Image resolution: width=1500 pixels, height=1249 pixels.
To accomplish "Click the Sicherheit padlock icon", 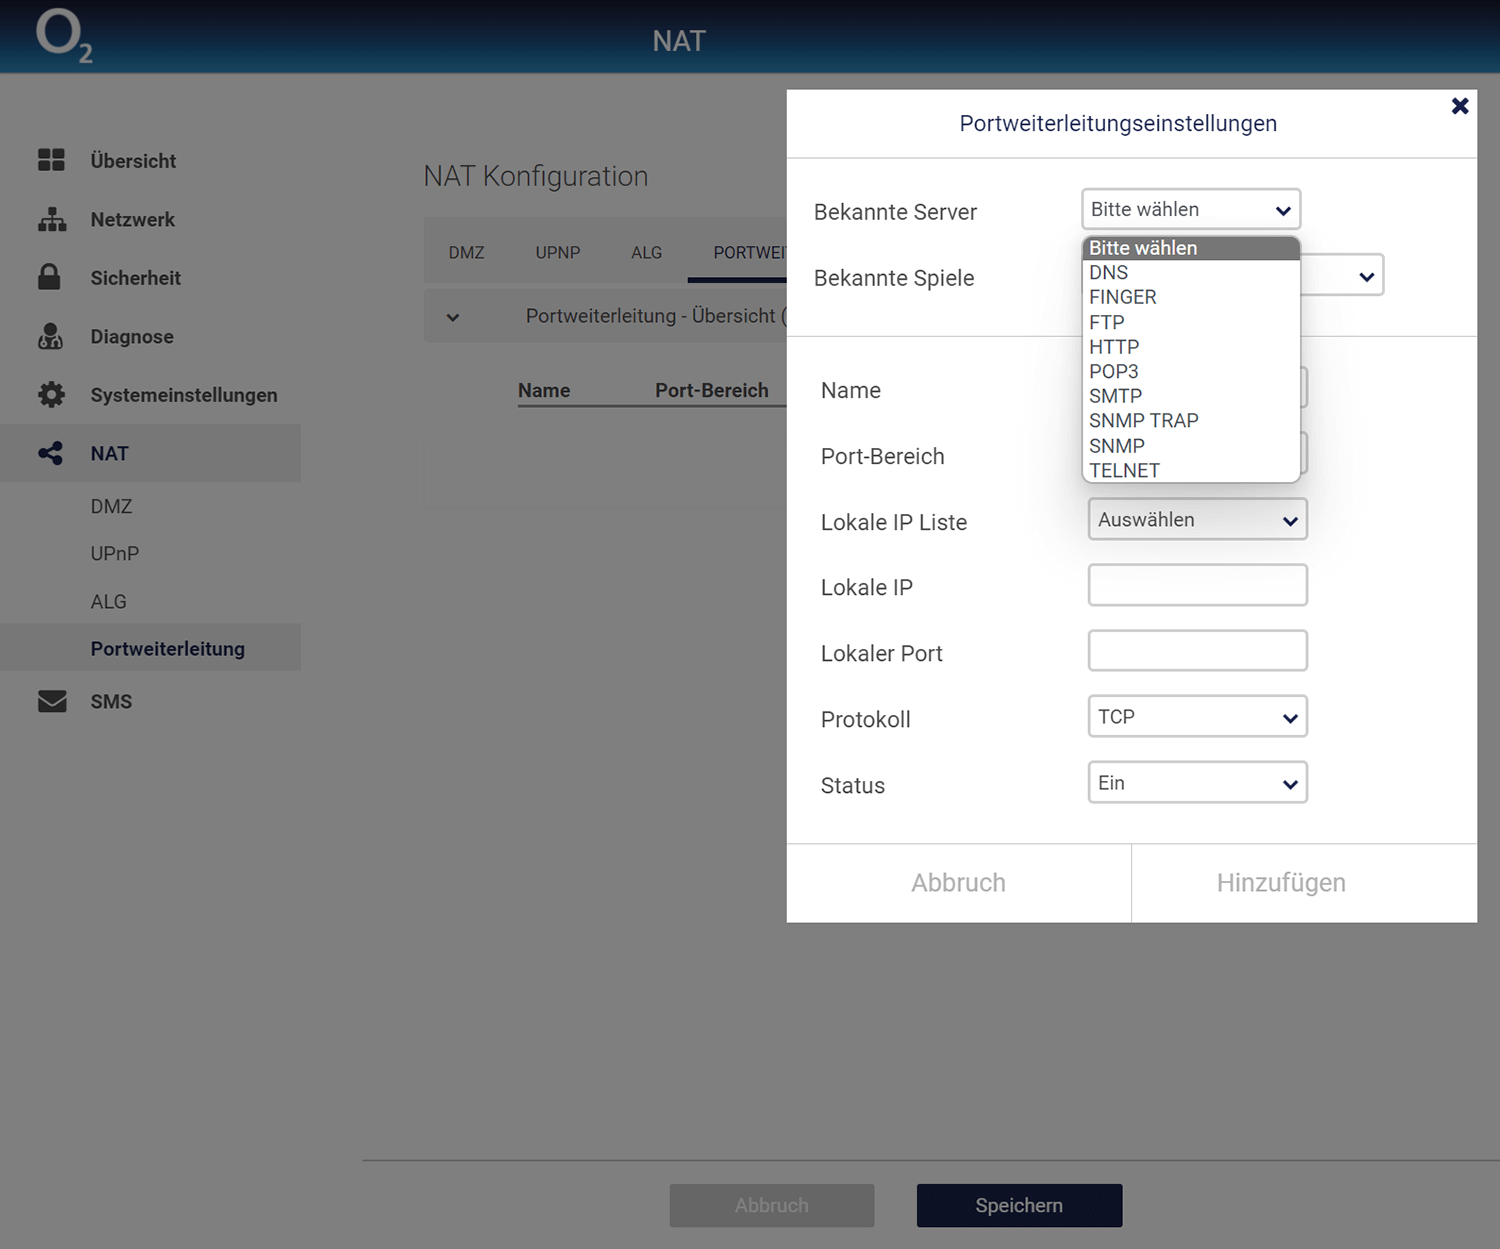I will point(49,278).
